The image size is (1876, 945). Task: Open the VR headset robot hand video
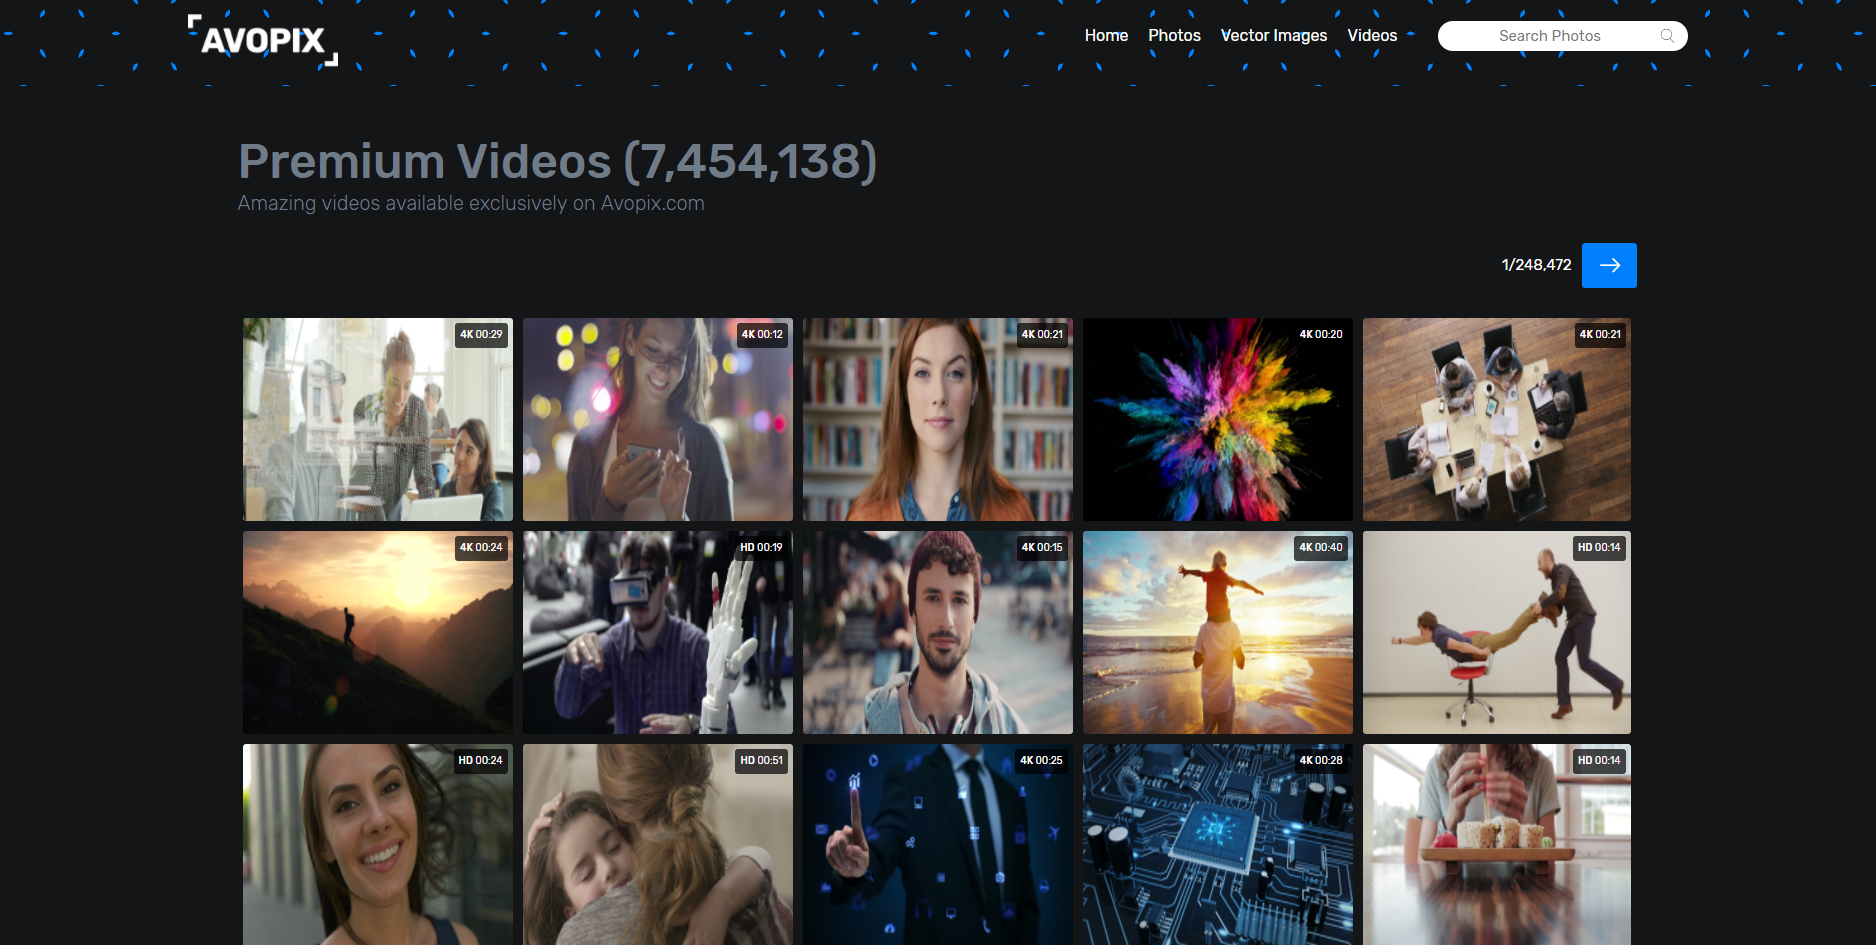658,632
